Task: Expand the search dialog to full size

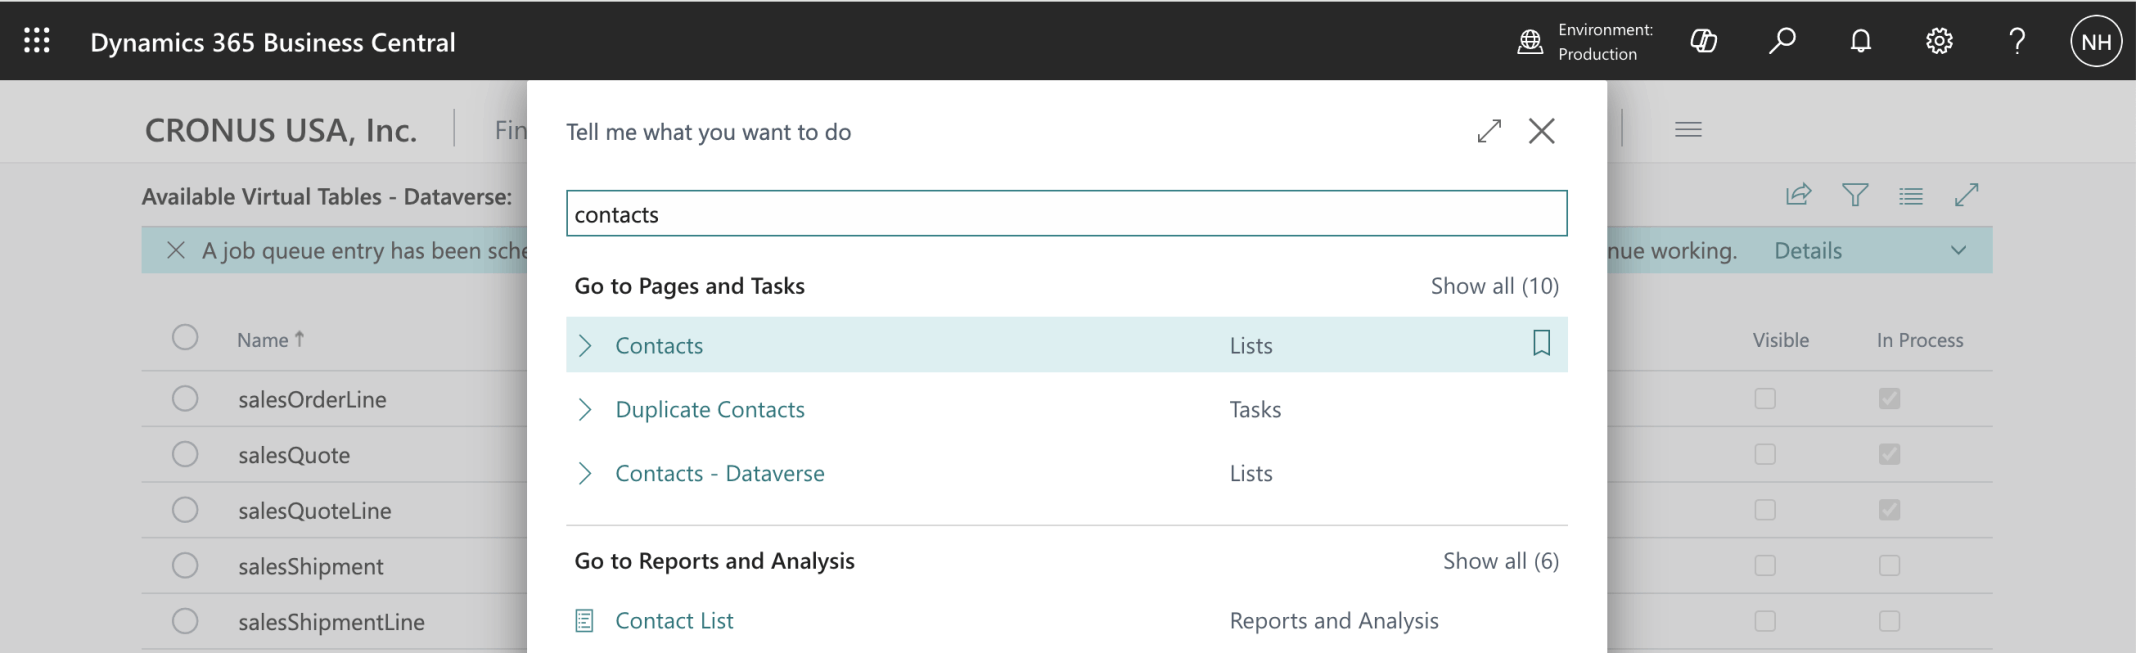Action: click(x=1489, y=131)
